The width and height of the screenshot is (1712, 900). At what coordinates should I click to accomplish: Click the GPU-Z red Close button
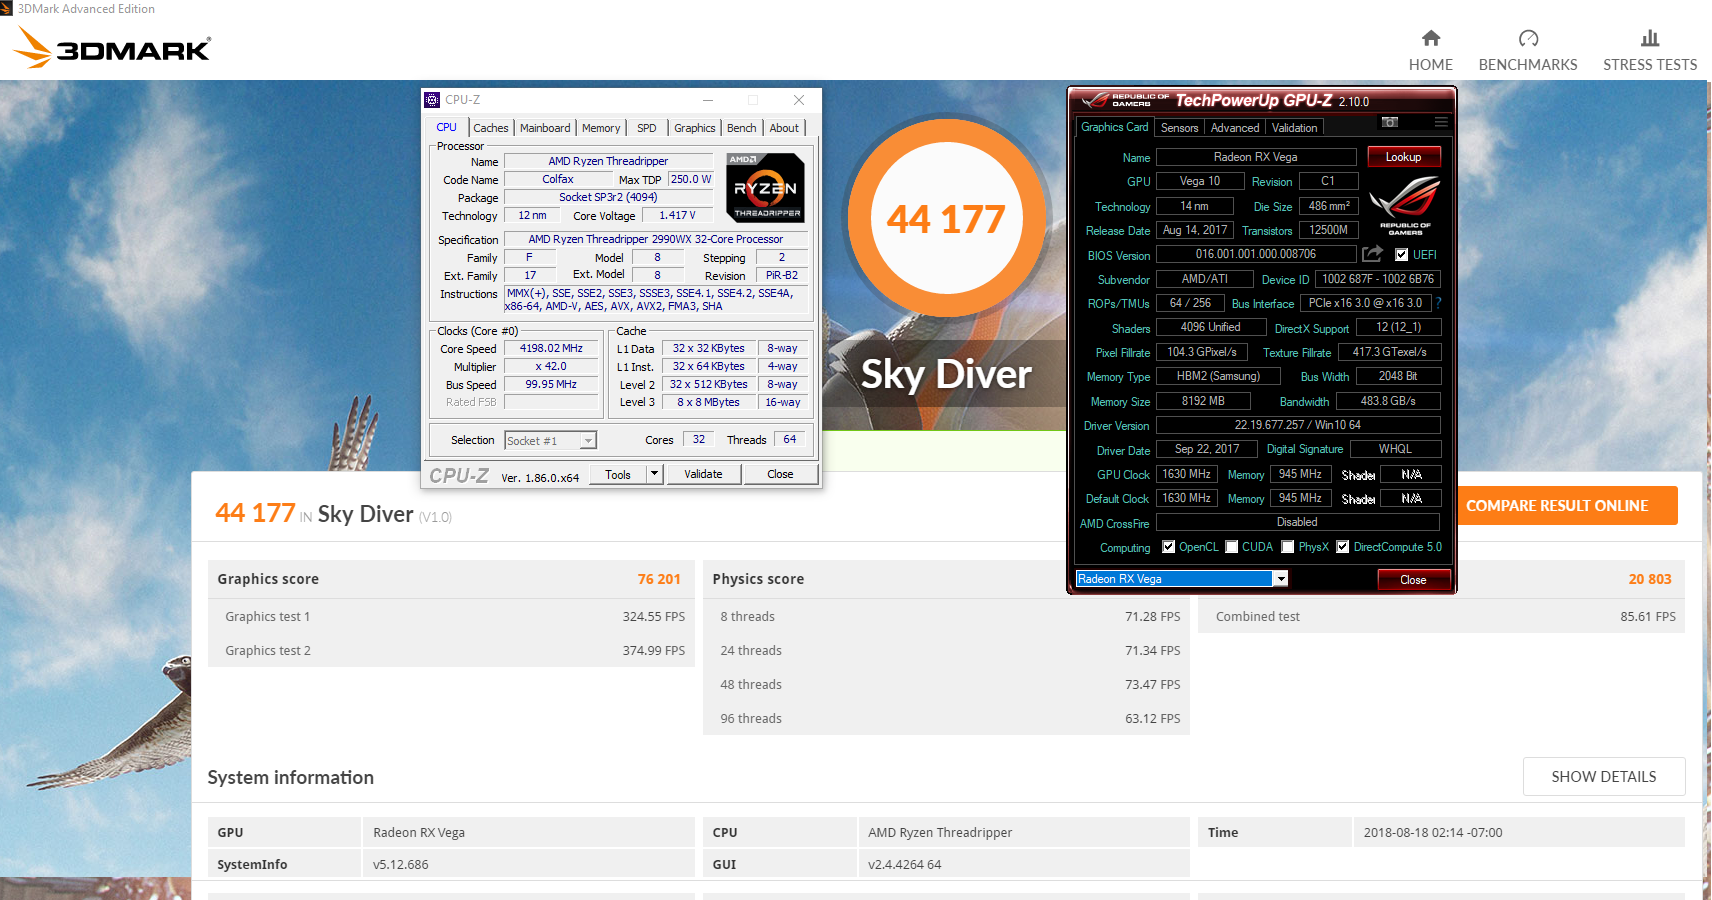[1413, 580]
